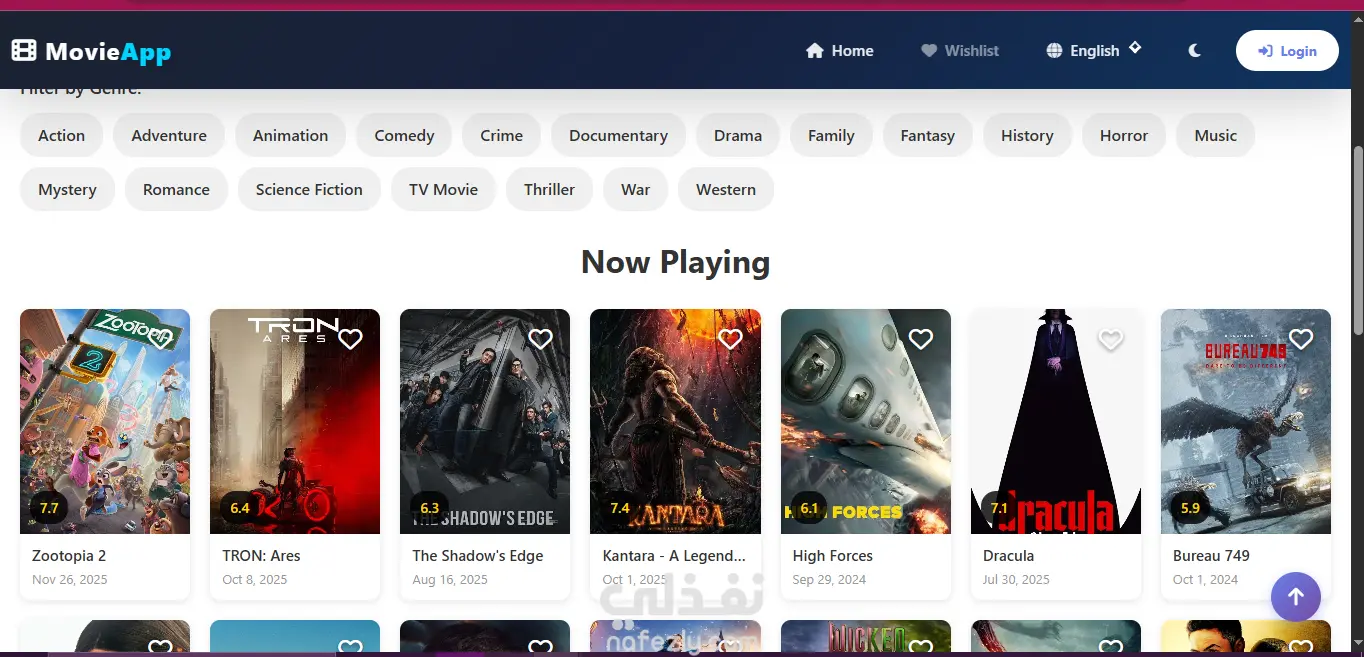Viewport: 1364px width, 657px height.
Task: Open the Bureau 749 poster
Action: click(x=1246, y=421)
